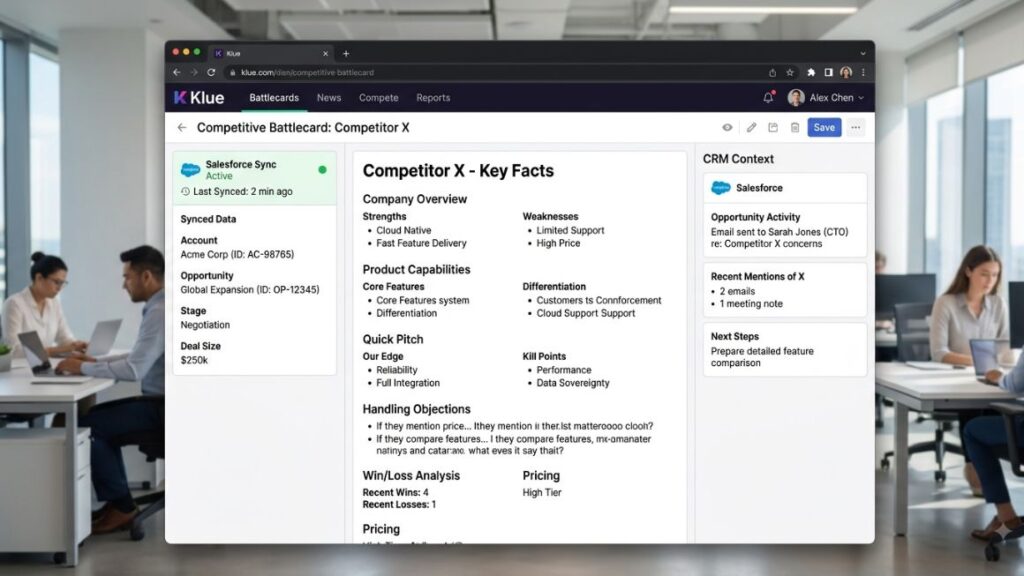Click Alex Chen's profile avatar

point(795,98)
